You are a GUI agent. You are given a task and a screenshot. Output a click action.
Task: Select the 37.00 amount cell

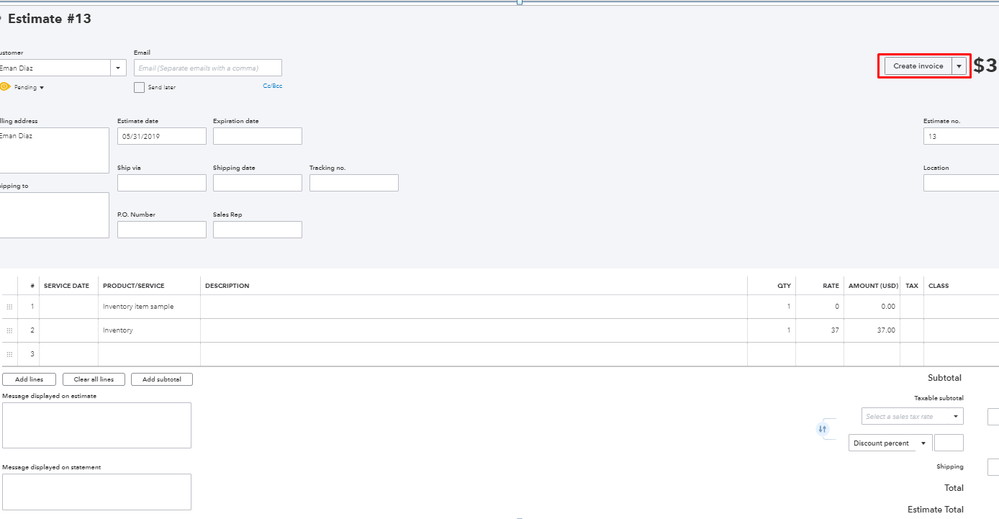(872, 331)
